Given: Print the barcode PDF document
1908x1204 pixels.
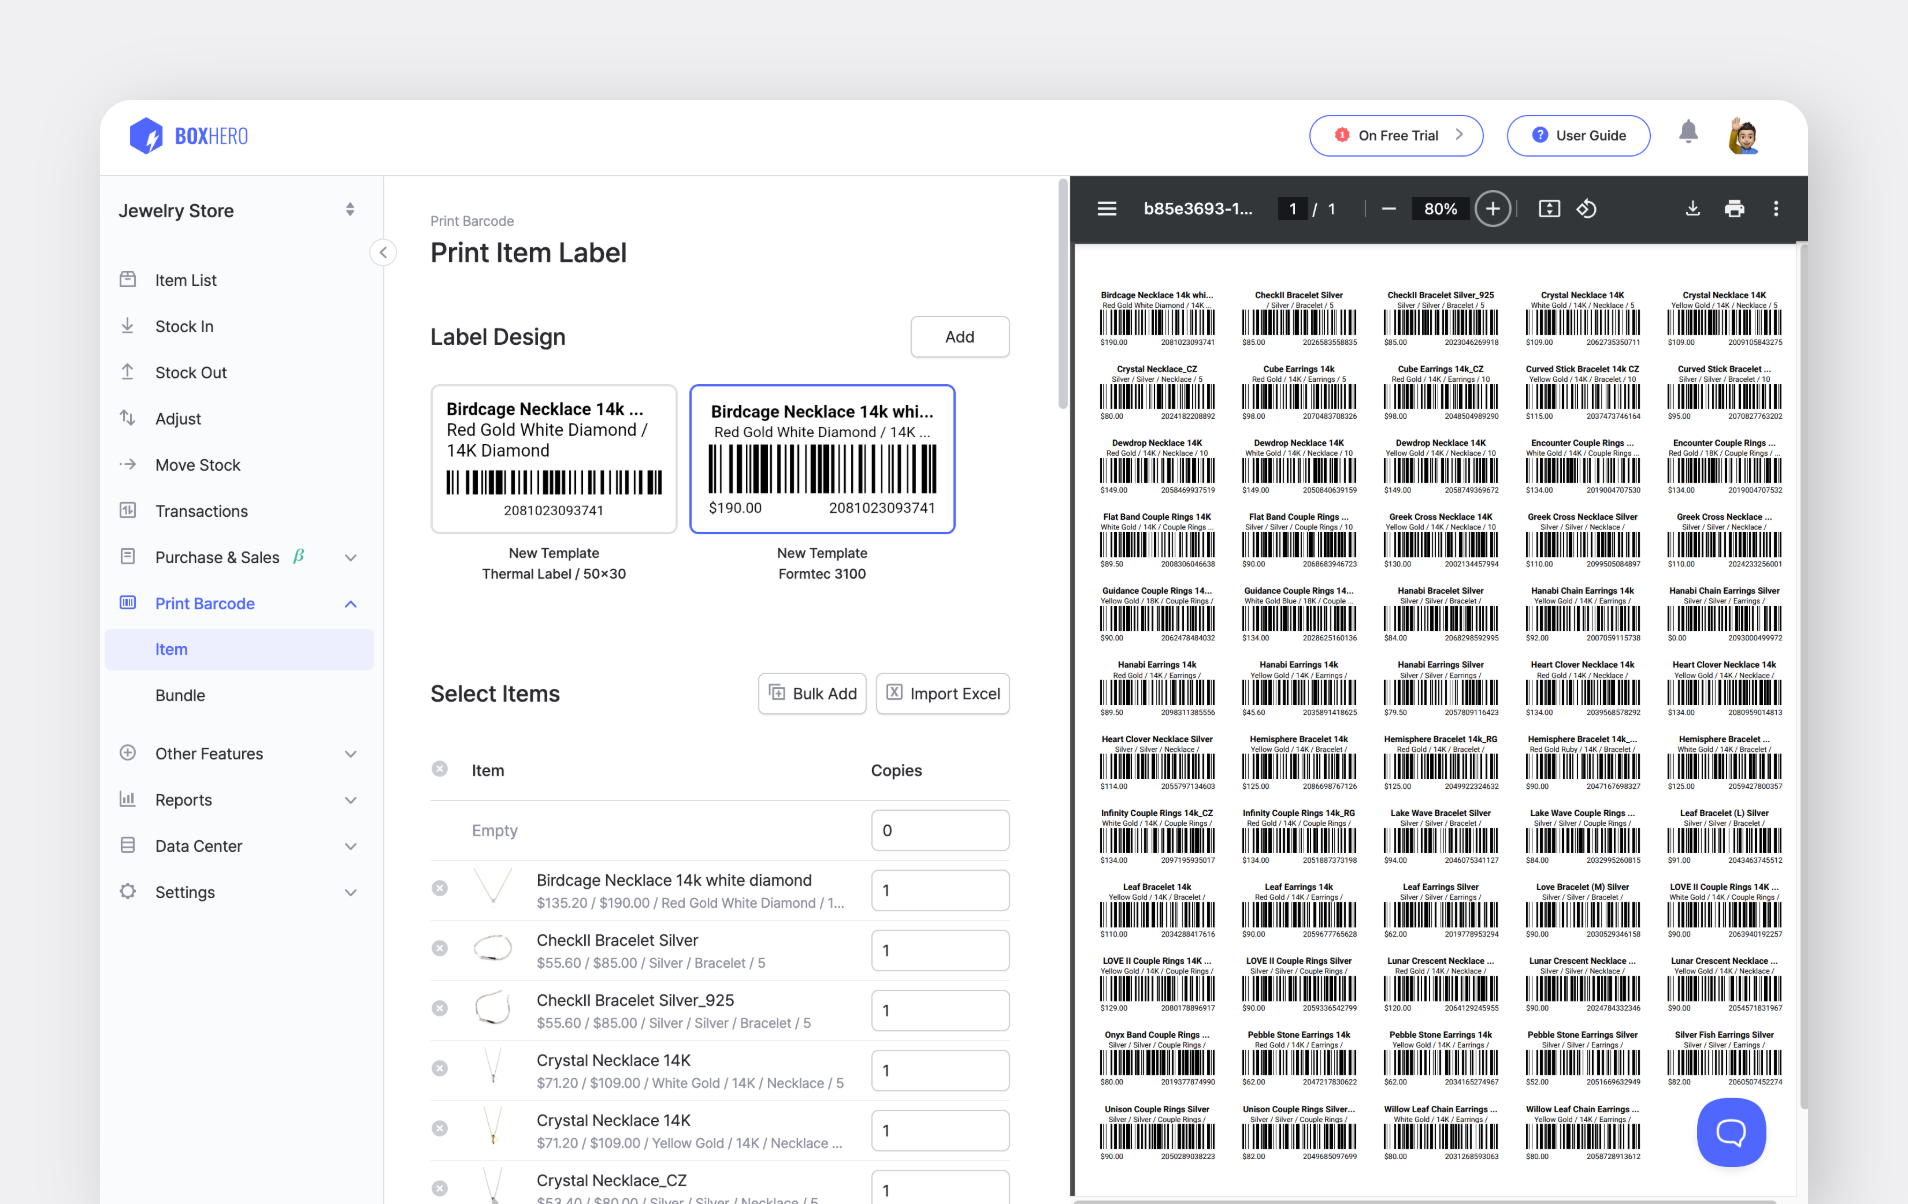Looking at the screenshot, I should [x=1734, y=208].
